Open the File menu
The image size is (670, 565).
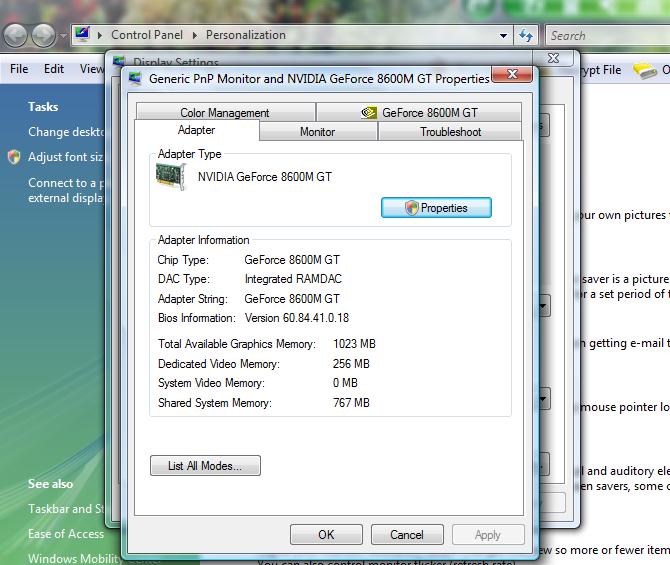coord(19,69)
